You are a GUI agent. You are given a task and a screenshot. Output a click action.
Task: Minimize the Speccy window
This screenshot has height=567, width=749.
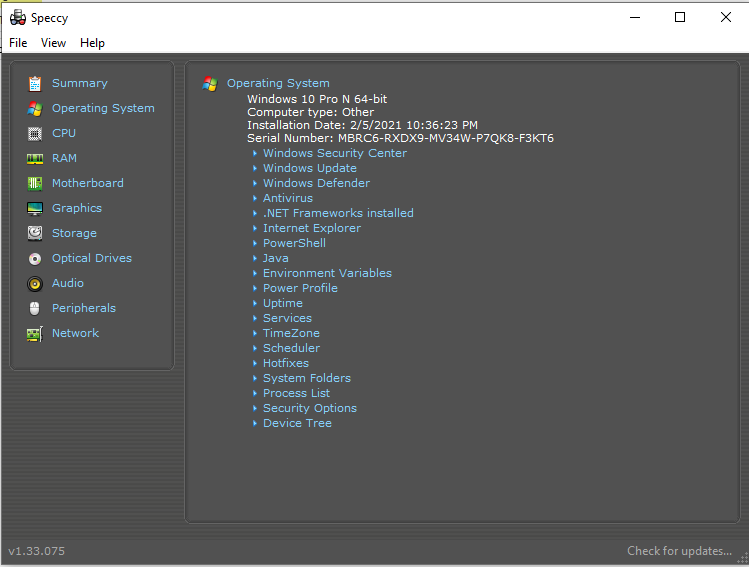[635, 17]
